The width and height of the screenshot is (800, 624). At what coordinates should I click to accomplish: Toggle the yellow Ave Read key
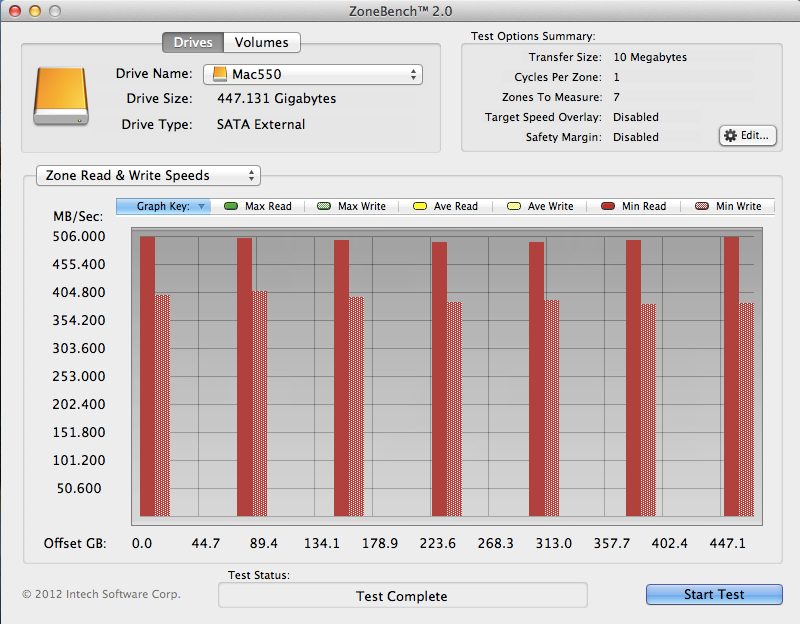[x=419, y=207]
